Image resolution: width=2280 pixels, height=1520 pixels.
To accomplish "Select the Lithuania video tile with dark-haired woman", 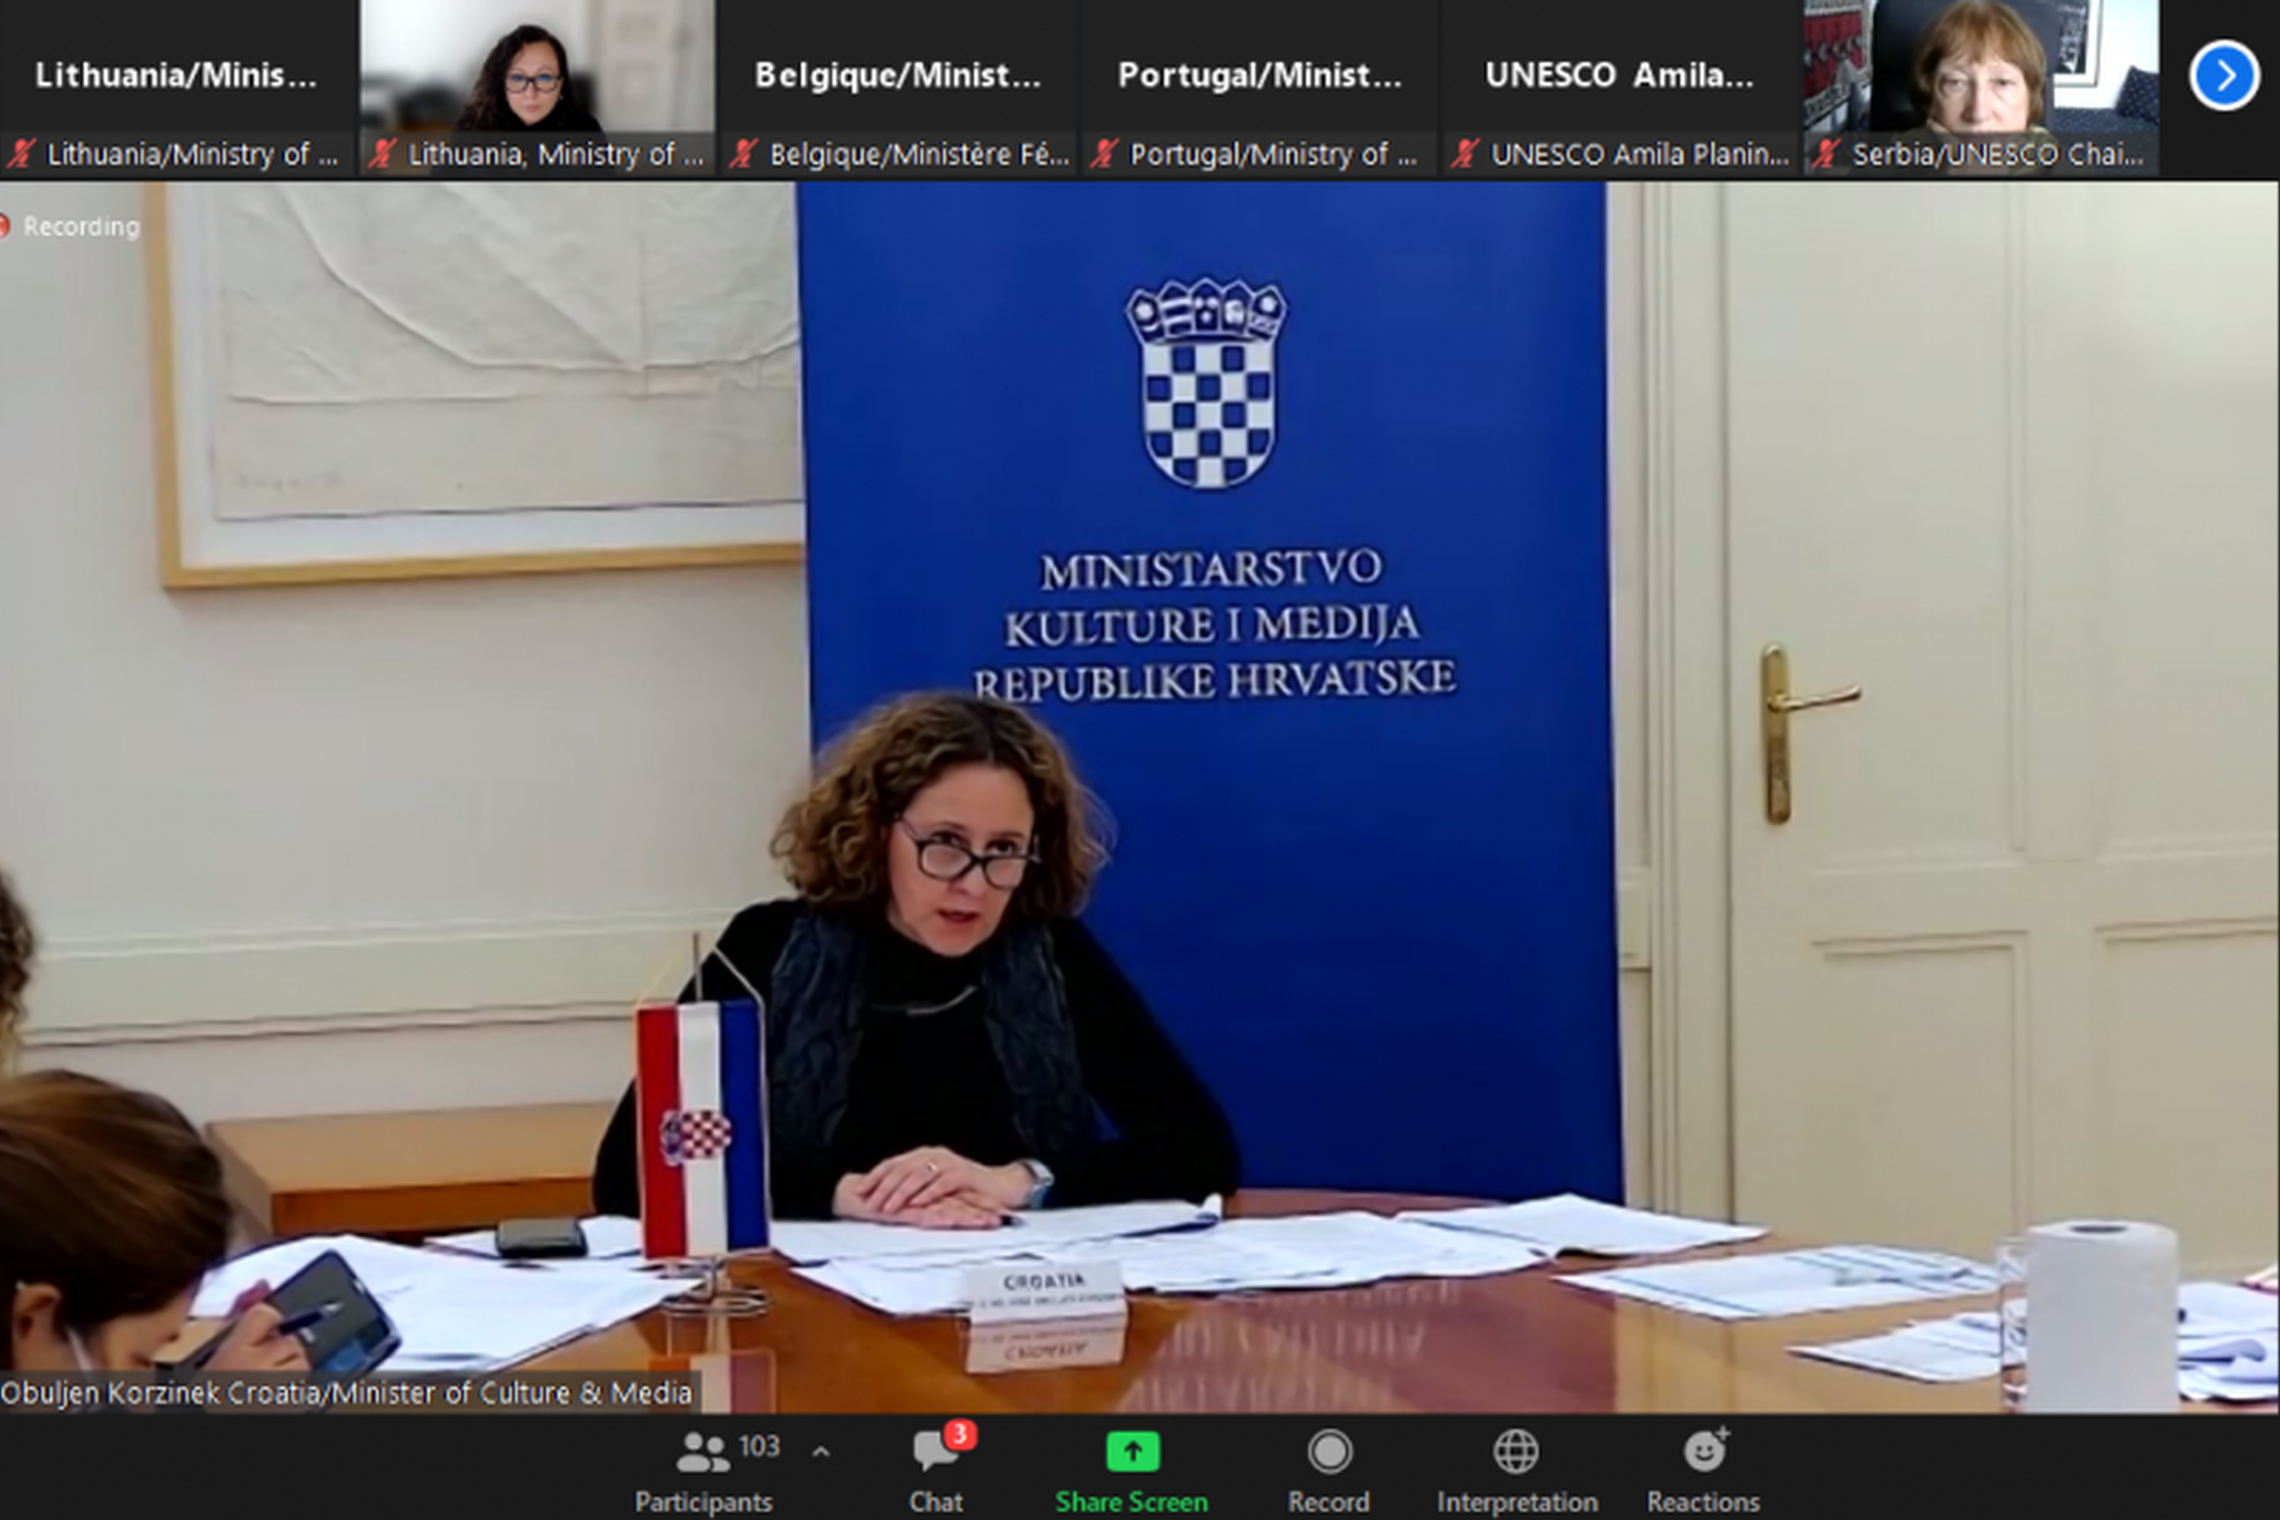I will 538,88.
